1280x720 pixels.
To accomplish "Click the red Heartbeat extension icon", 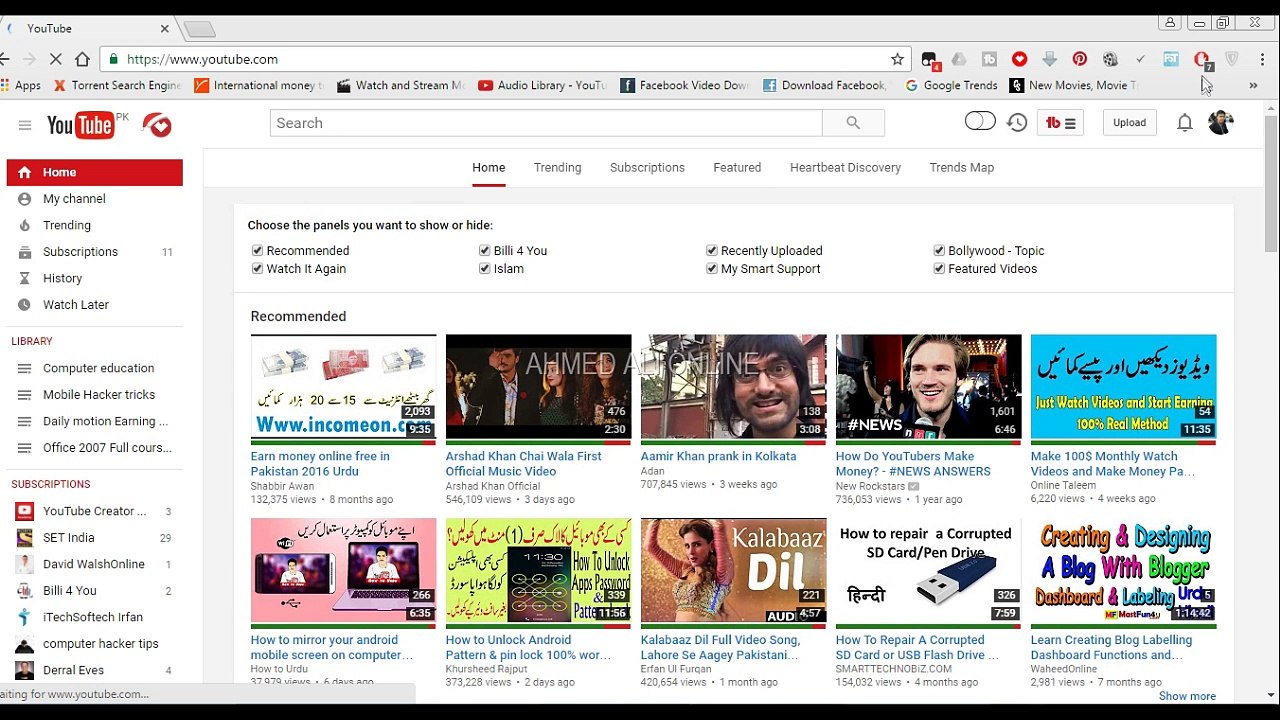I will 1019,59.
